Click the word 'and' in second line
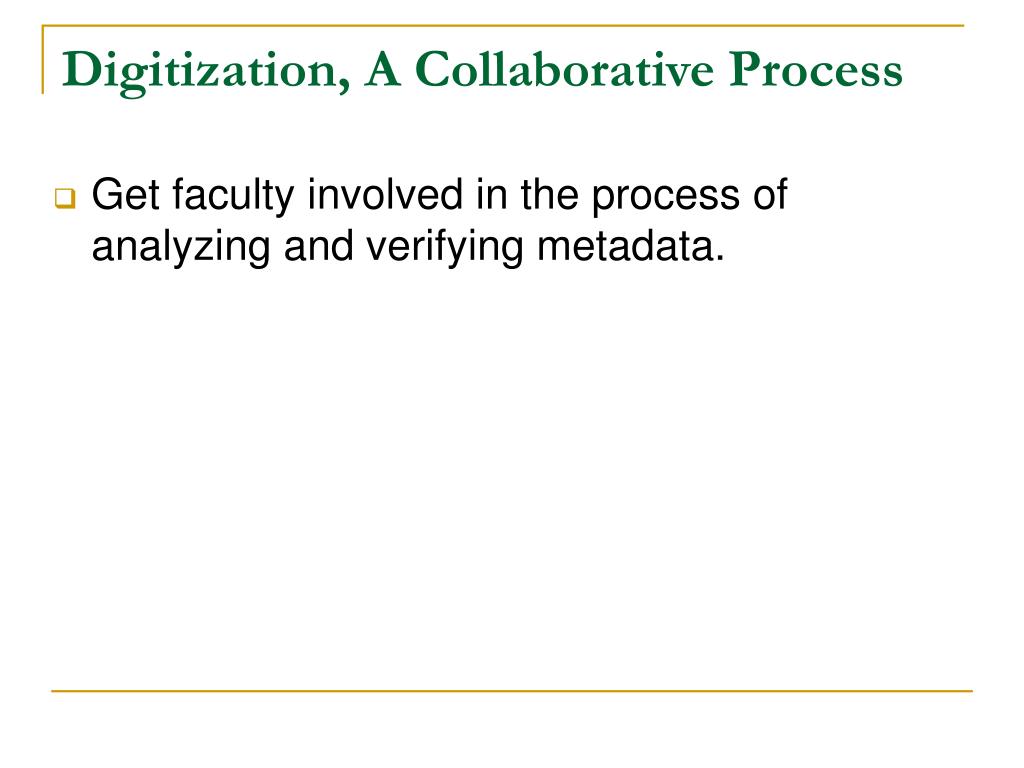 (x=318, y=247)
